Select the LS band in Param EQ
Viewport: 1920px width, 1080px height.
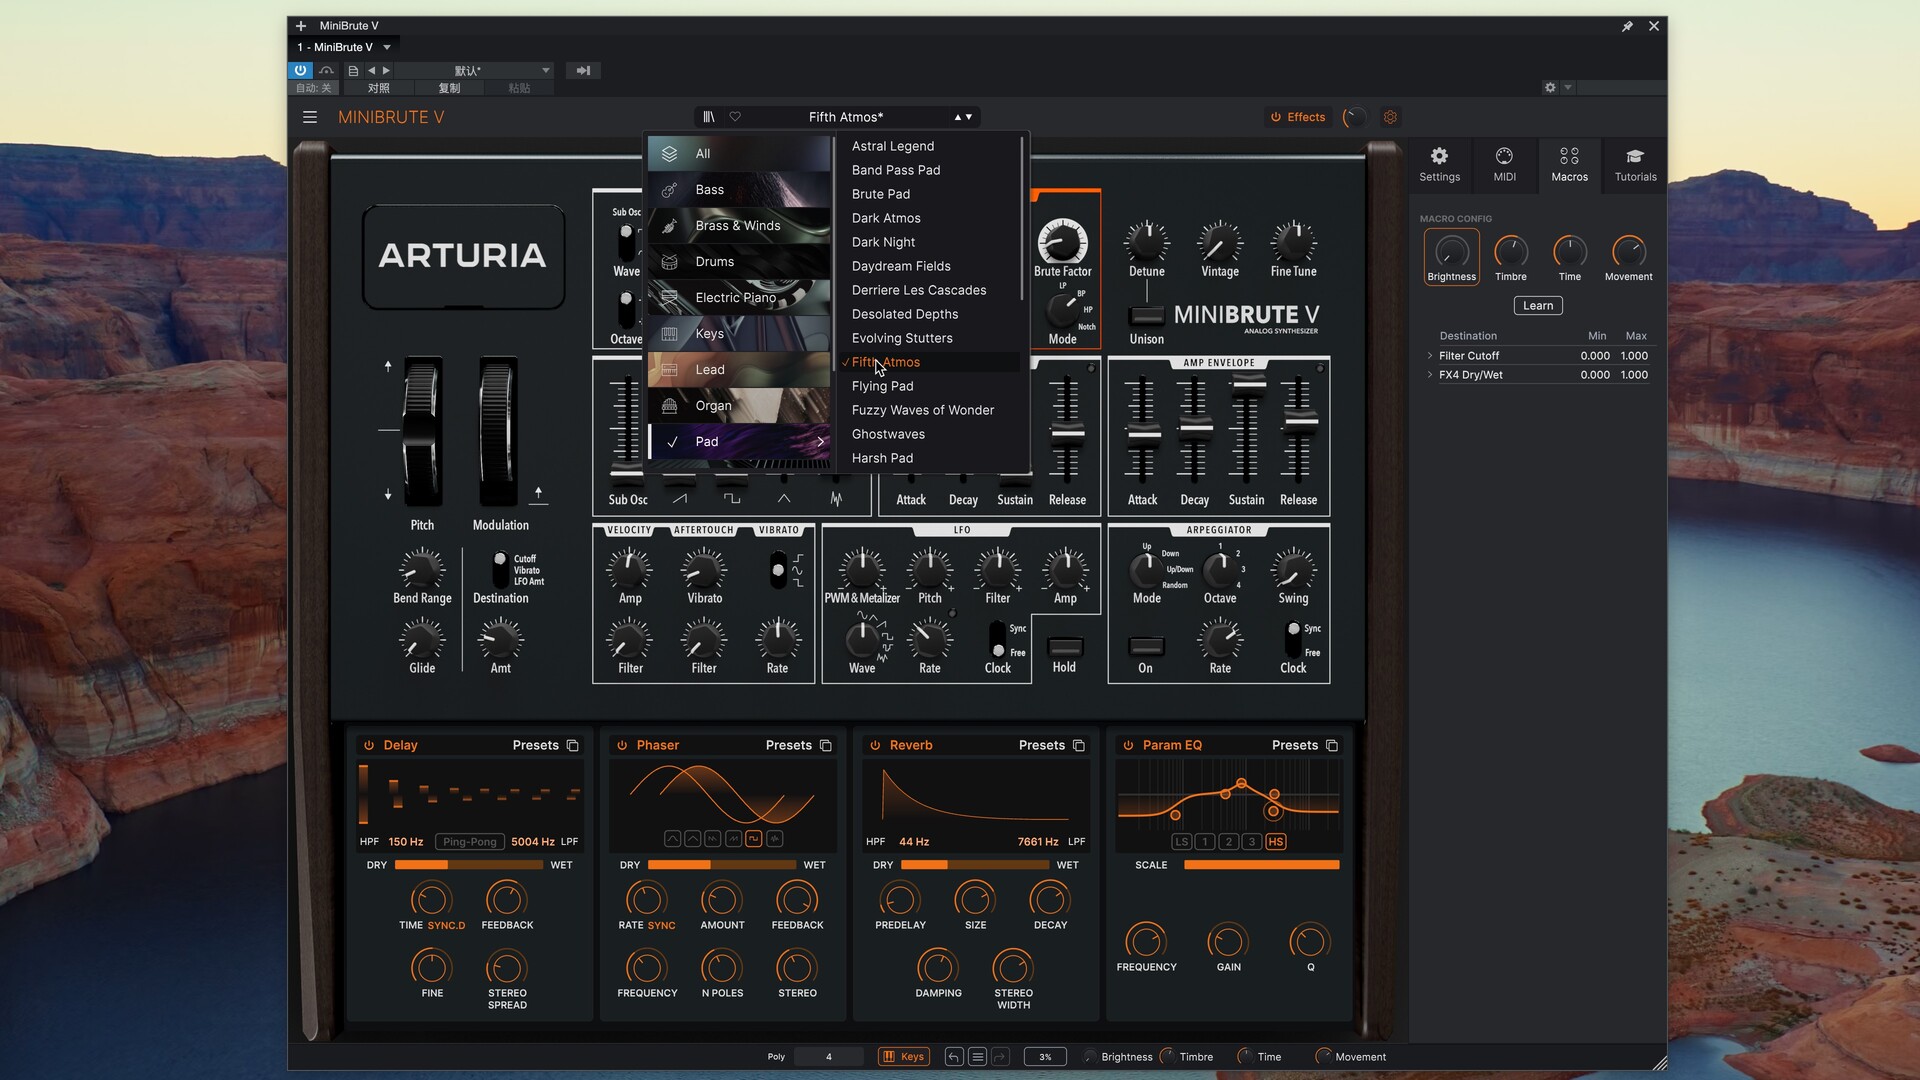(1181, 842)
